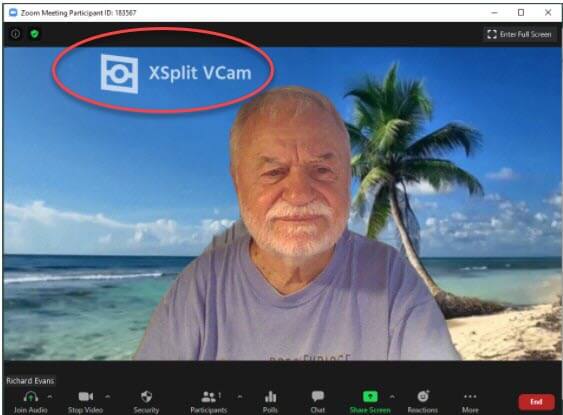Open the meeting information icon

click(15, 34)
